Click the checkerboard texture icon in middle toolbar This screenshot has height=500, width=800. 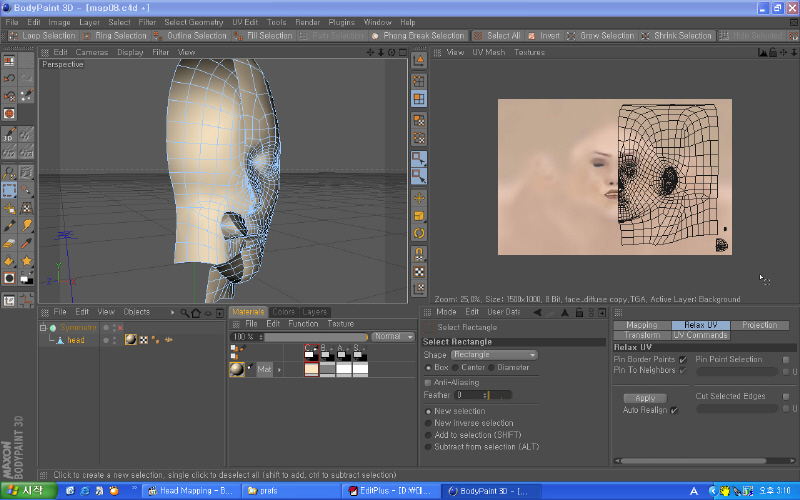click(x=419, y=271)
